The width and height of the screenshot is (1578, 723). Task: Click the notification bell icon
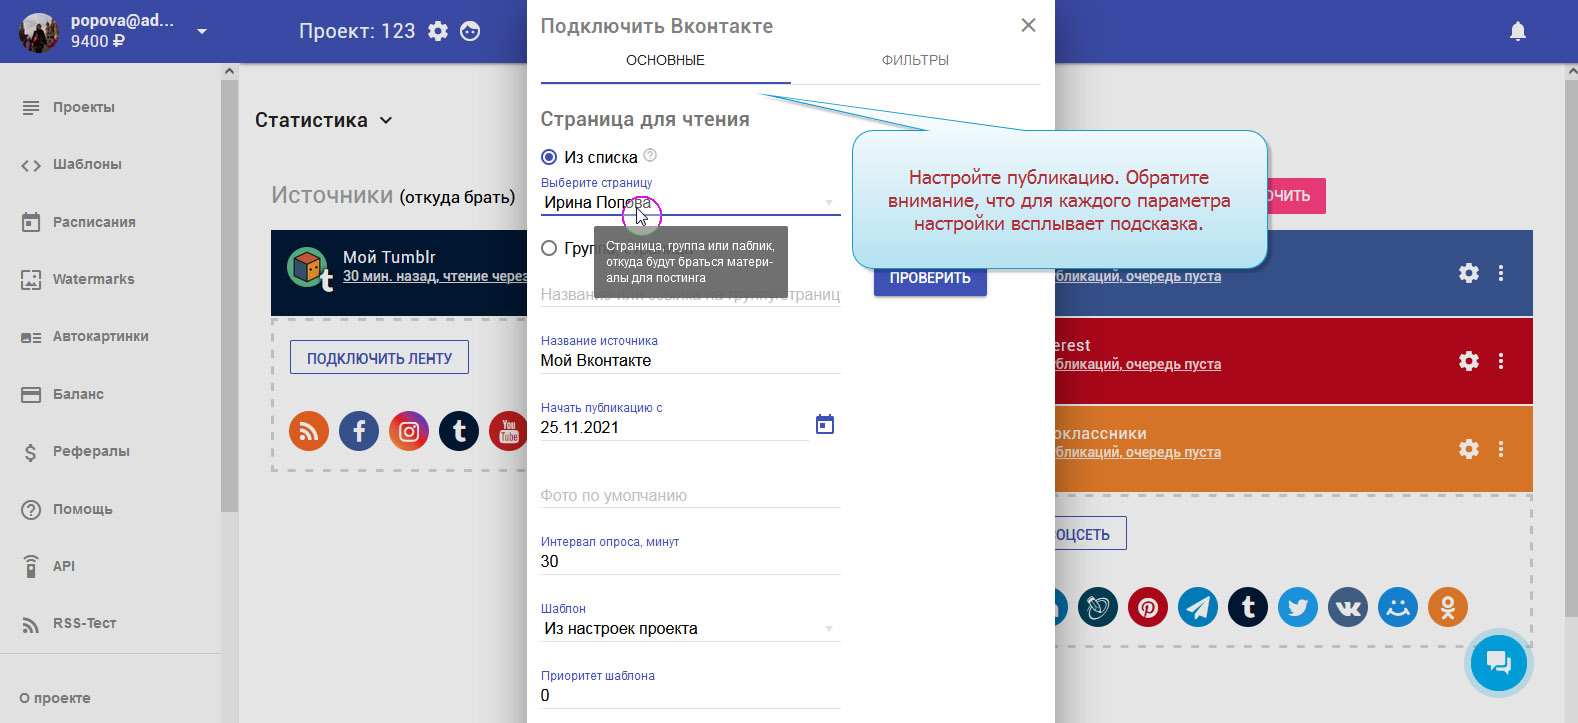click(1517, 31)
